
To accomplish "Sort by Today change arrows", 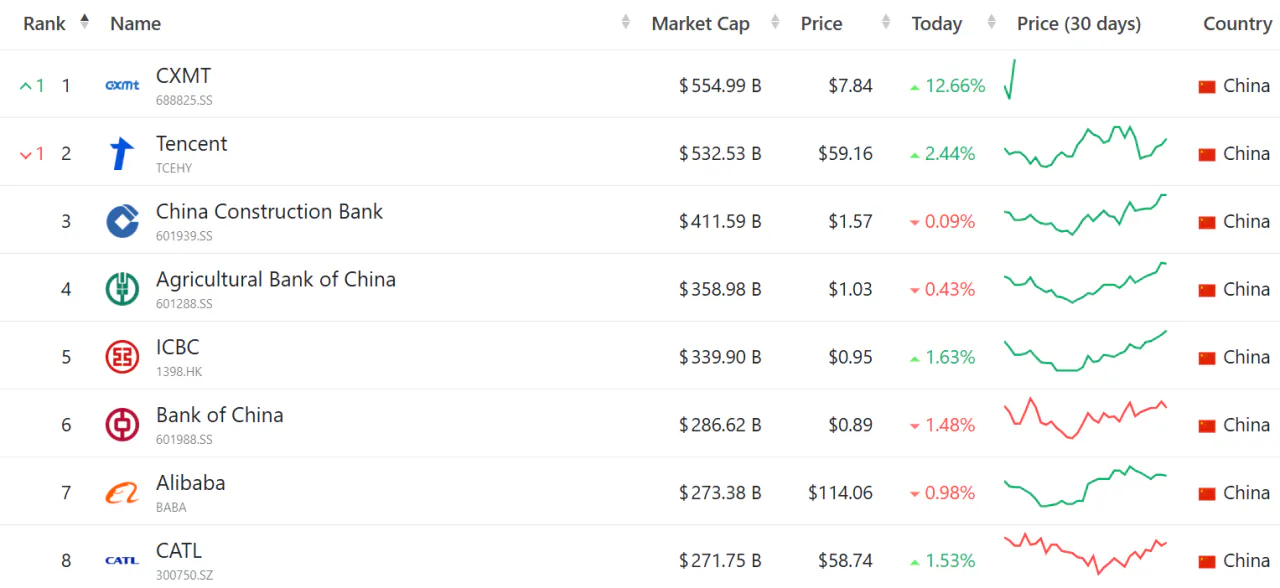I will coord(991,22).
